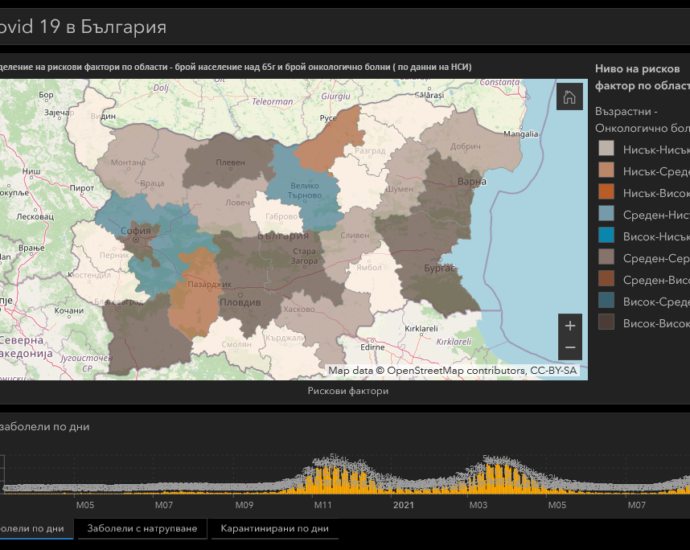Click the Среден-Нисък blue-grey legend swatch
The image size is (690, 550).
tap(606, 214)
